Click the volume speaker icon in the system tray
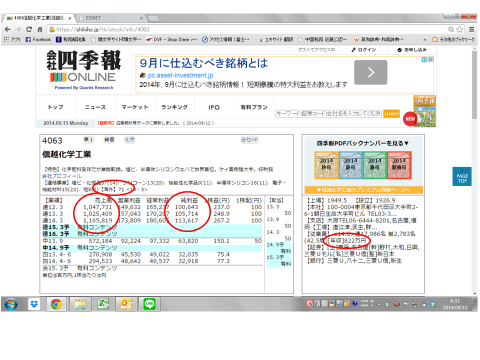The image size is (480, 360). click(387, 304)
